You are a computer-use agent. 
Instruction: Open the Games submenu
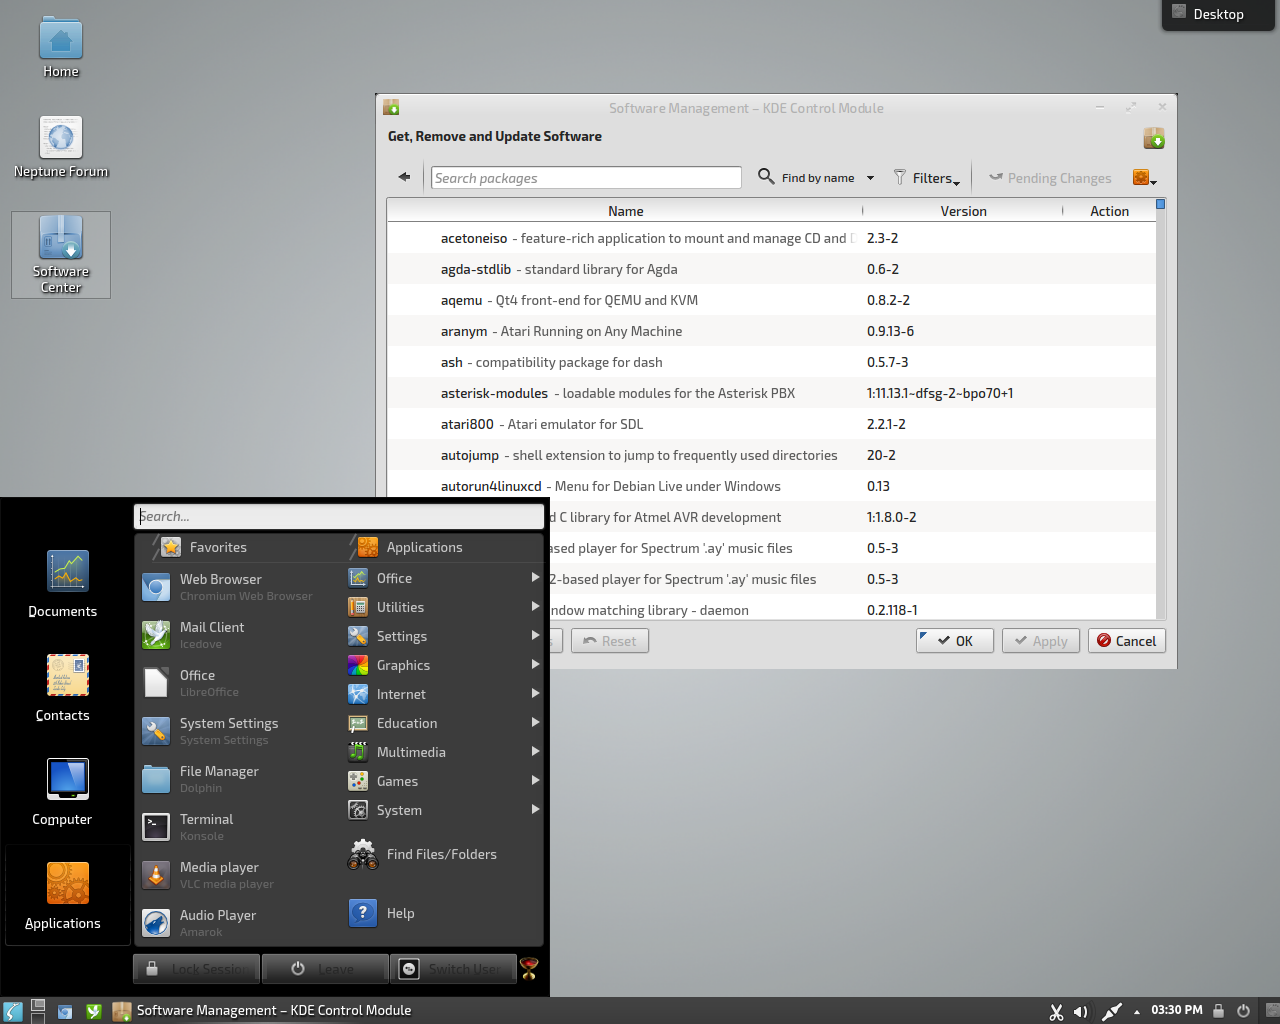coord(443,781)
